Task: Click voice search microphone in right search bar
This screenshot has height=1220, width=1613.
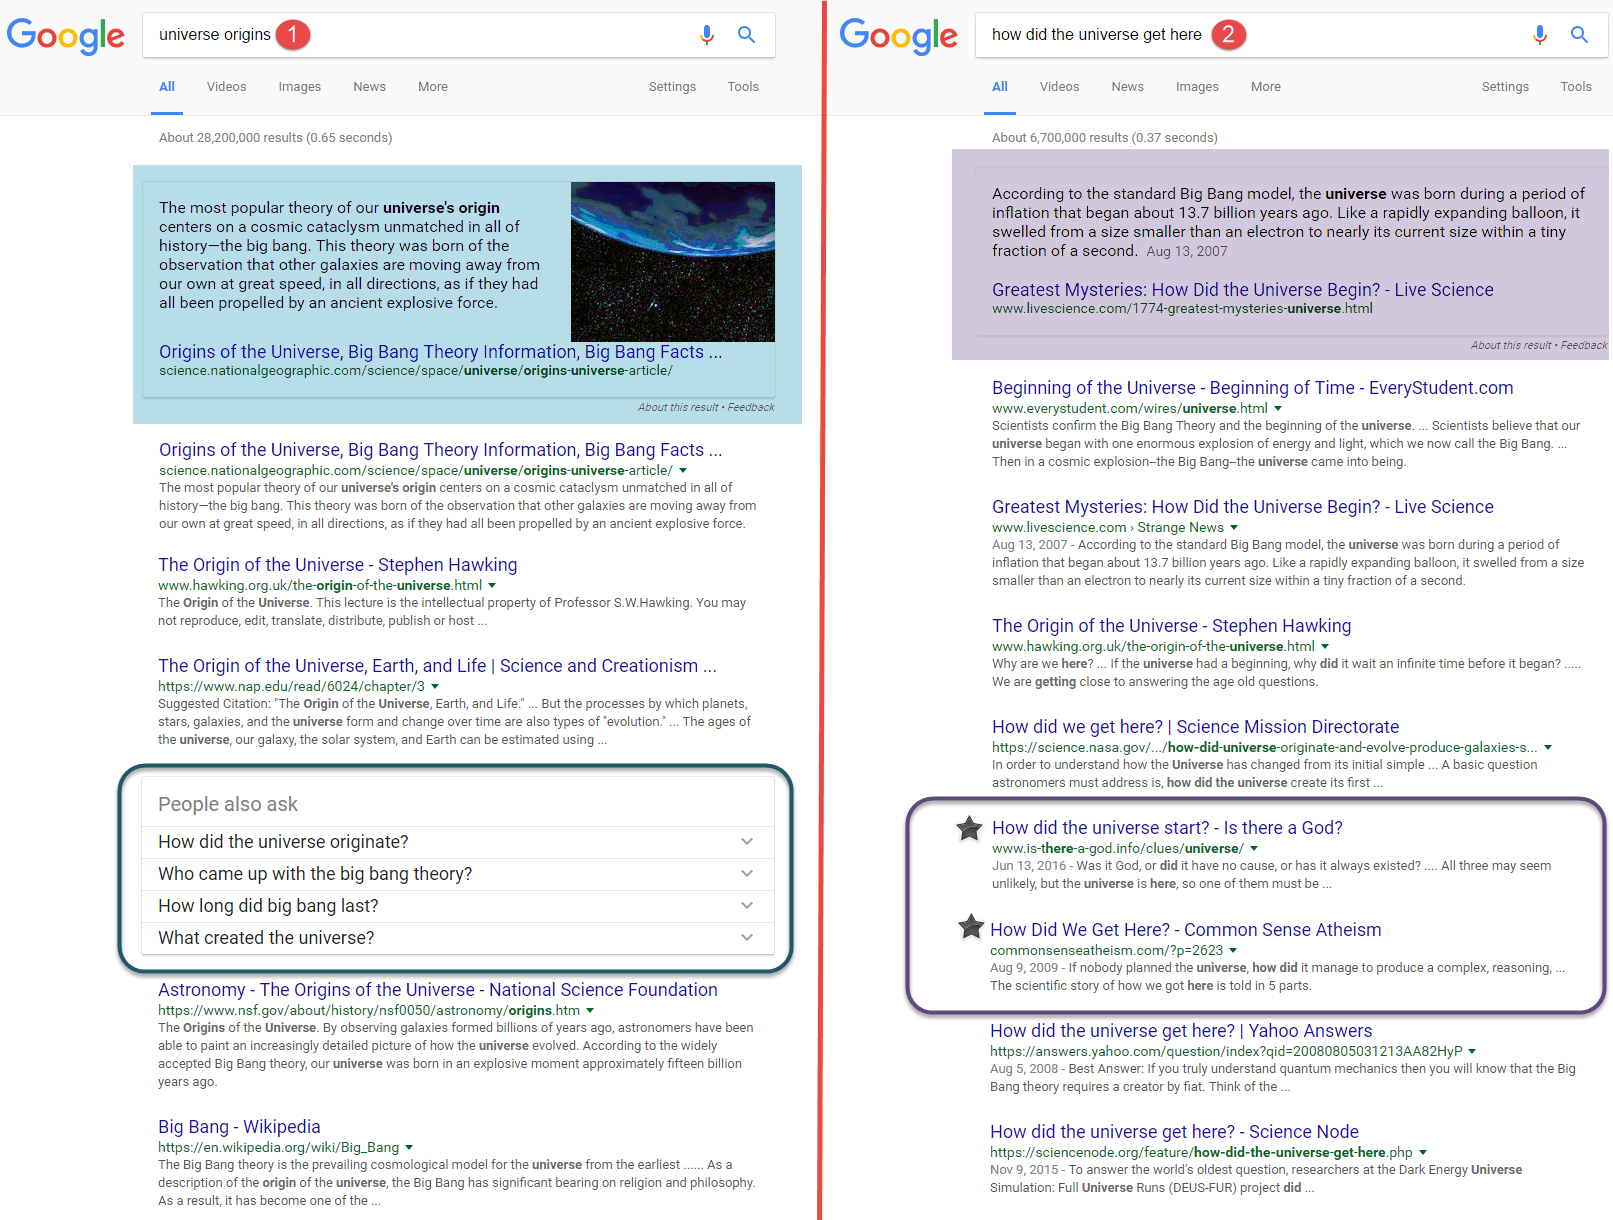Action: (1539, 35)
